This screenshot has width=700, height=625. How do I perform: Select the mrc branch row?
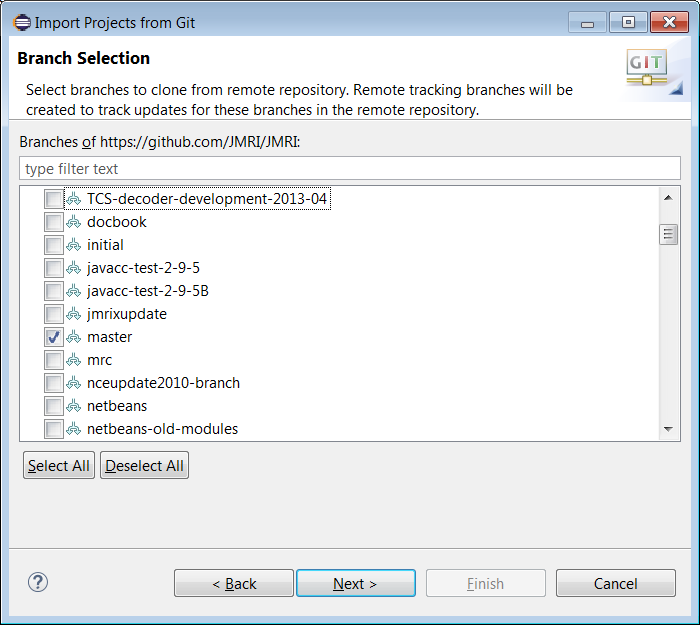(99, 360)
